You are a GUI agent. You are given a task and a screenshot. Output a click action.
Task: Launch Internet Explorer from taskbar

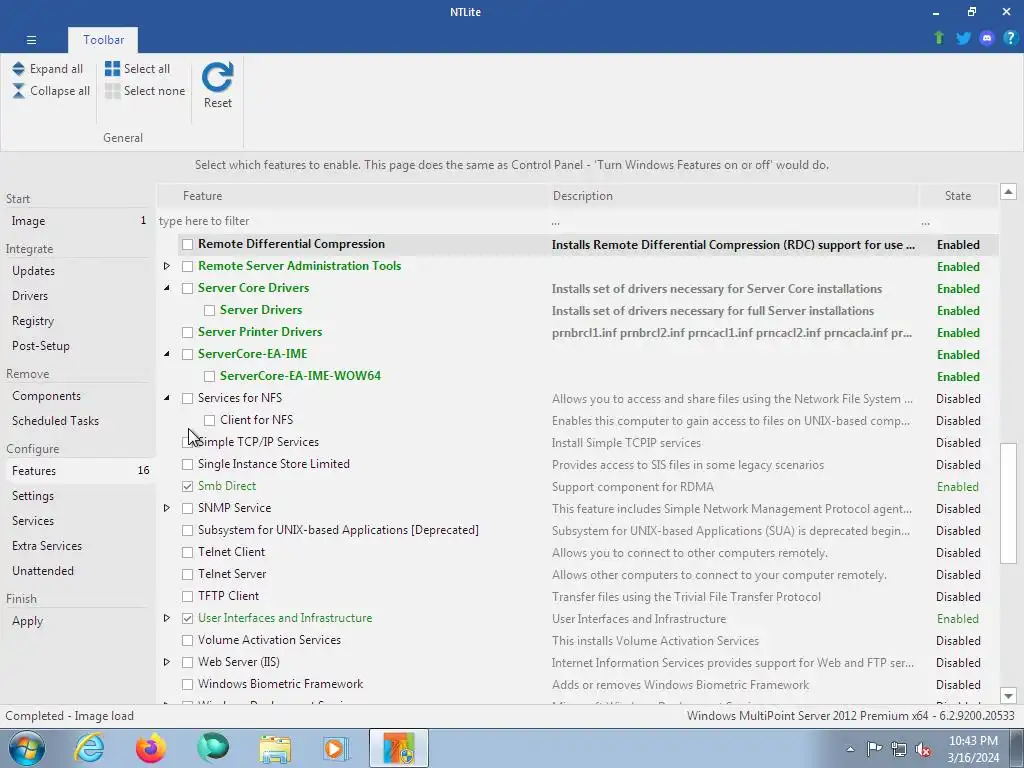pos(89,748)
